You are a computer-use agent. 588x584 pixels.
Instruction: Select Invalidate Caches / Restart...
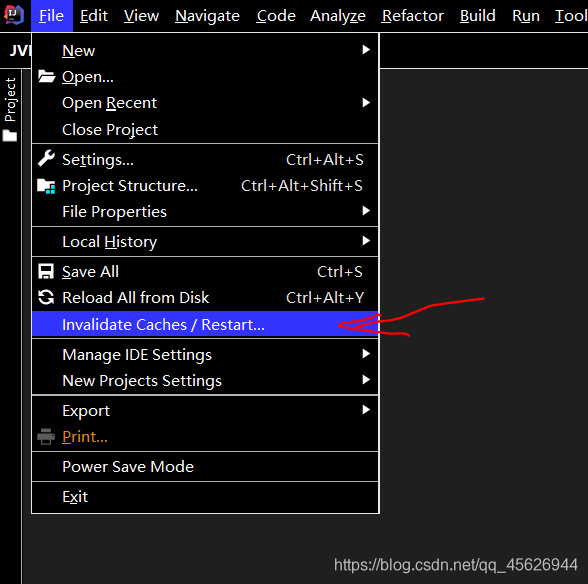tap(205, 324)
